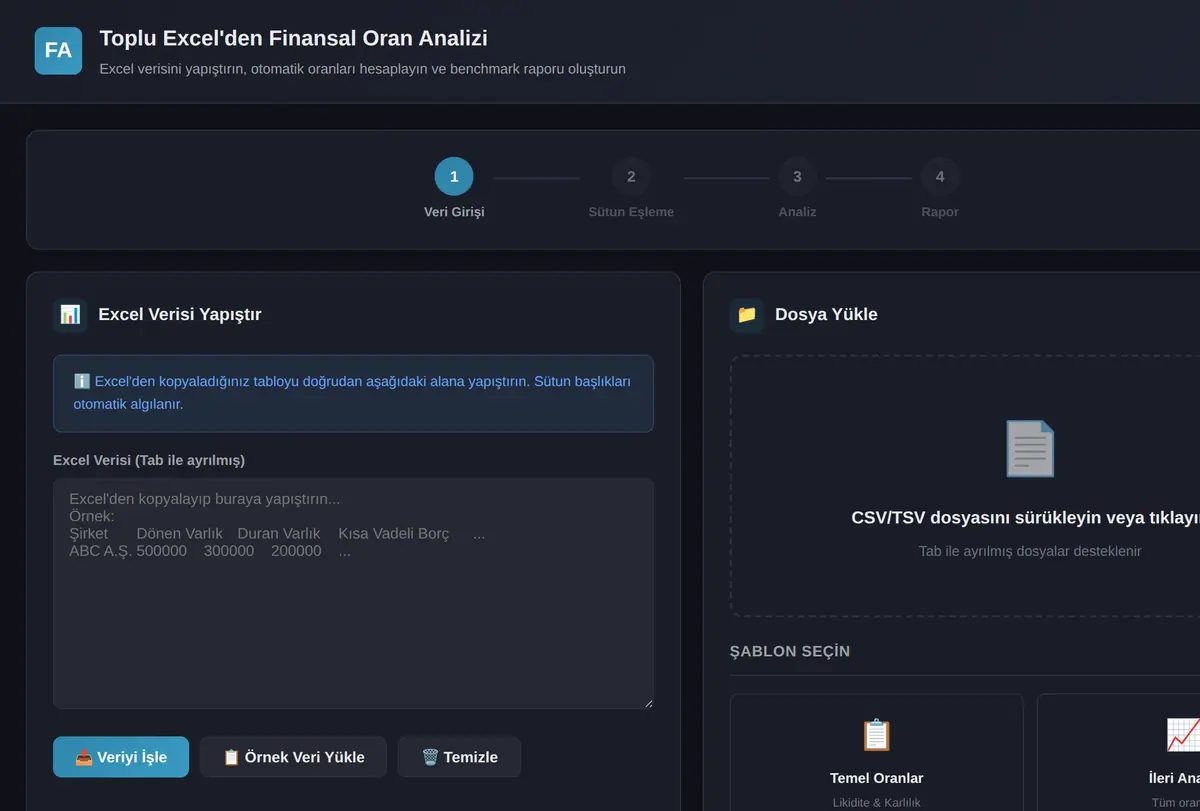Click the info icon in the paste hint
Screen dimensions: 1200x811
click(82, 381)
